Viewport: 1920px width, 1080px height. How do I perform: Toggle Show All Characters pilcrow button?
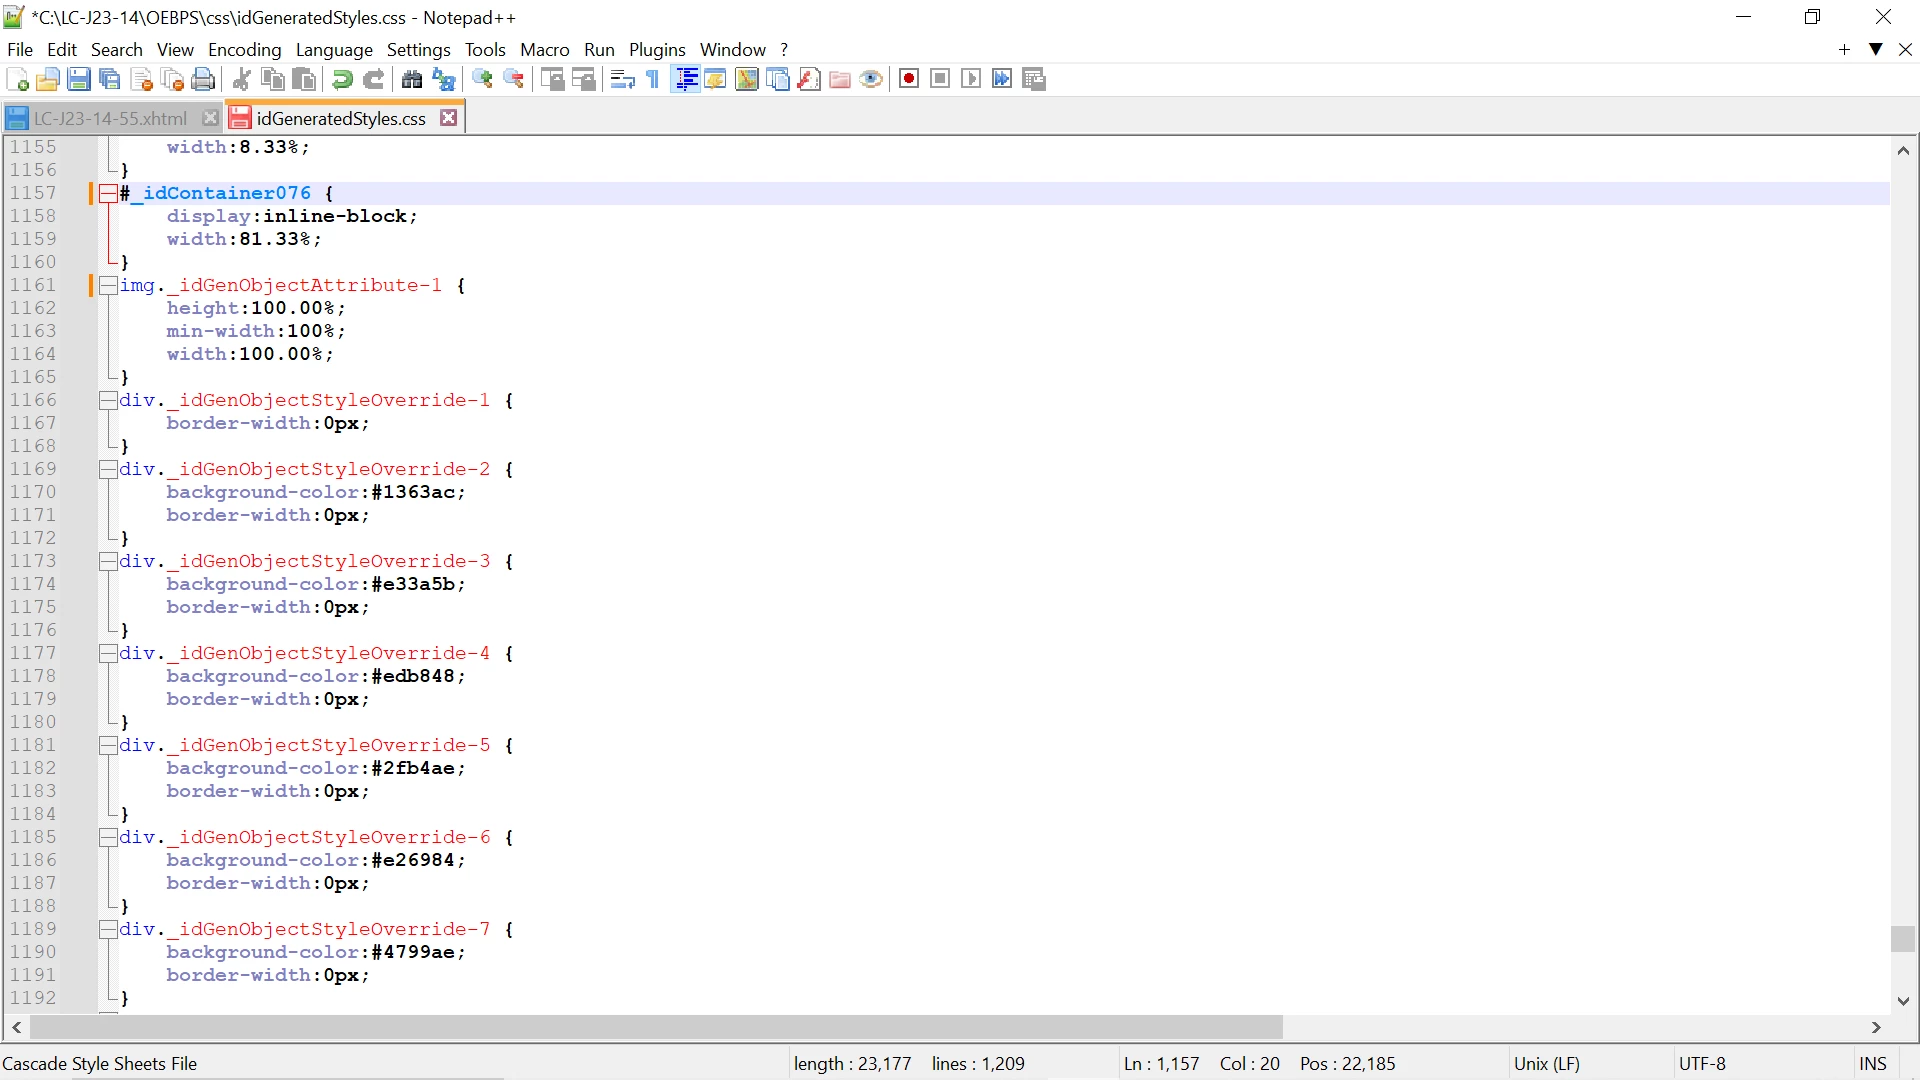[653, 79]
